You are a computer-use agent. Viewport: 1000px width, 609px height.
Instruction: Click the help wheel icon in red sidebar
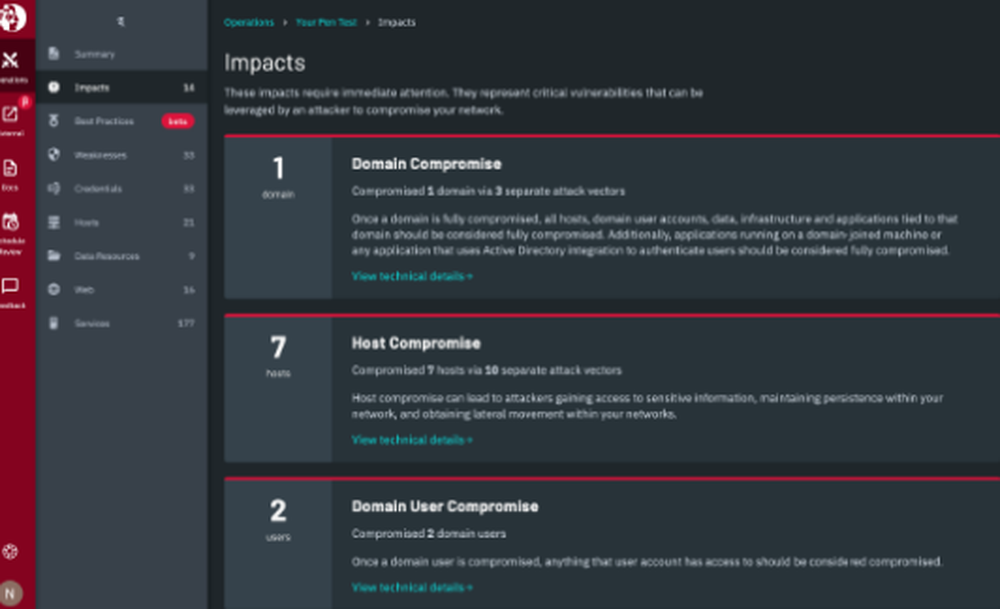tap(12, 551)
